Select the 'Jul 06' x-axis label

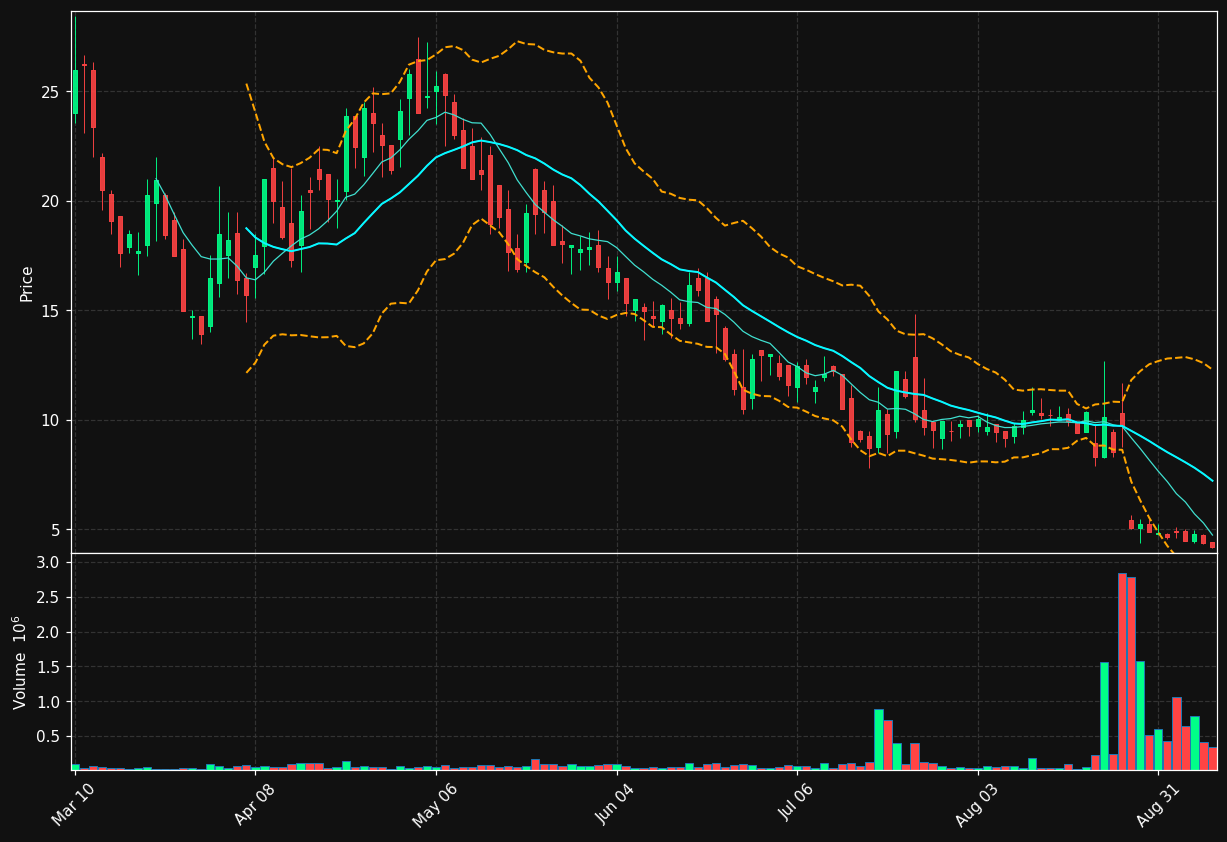pos(796,805)
